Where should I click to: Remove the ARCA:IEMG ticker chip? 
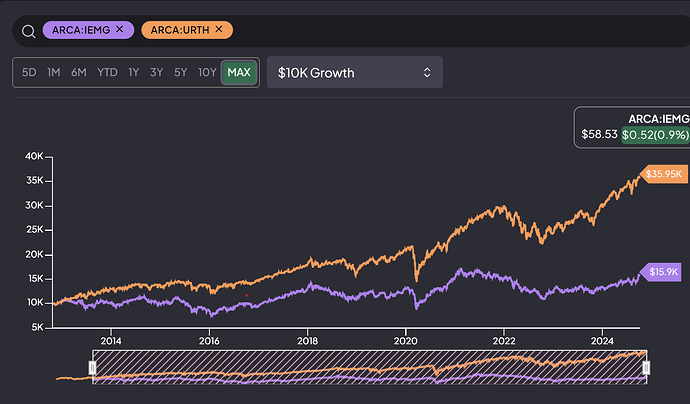pos(119,30)
